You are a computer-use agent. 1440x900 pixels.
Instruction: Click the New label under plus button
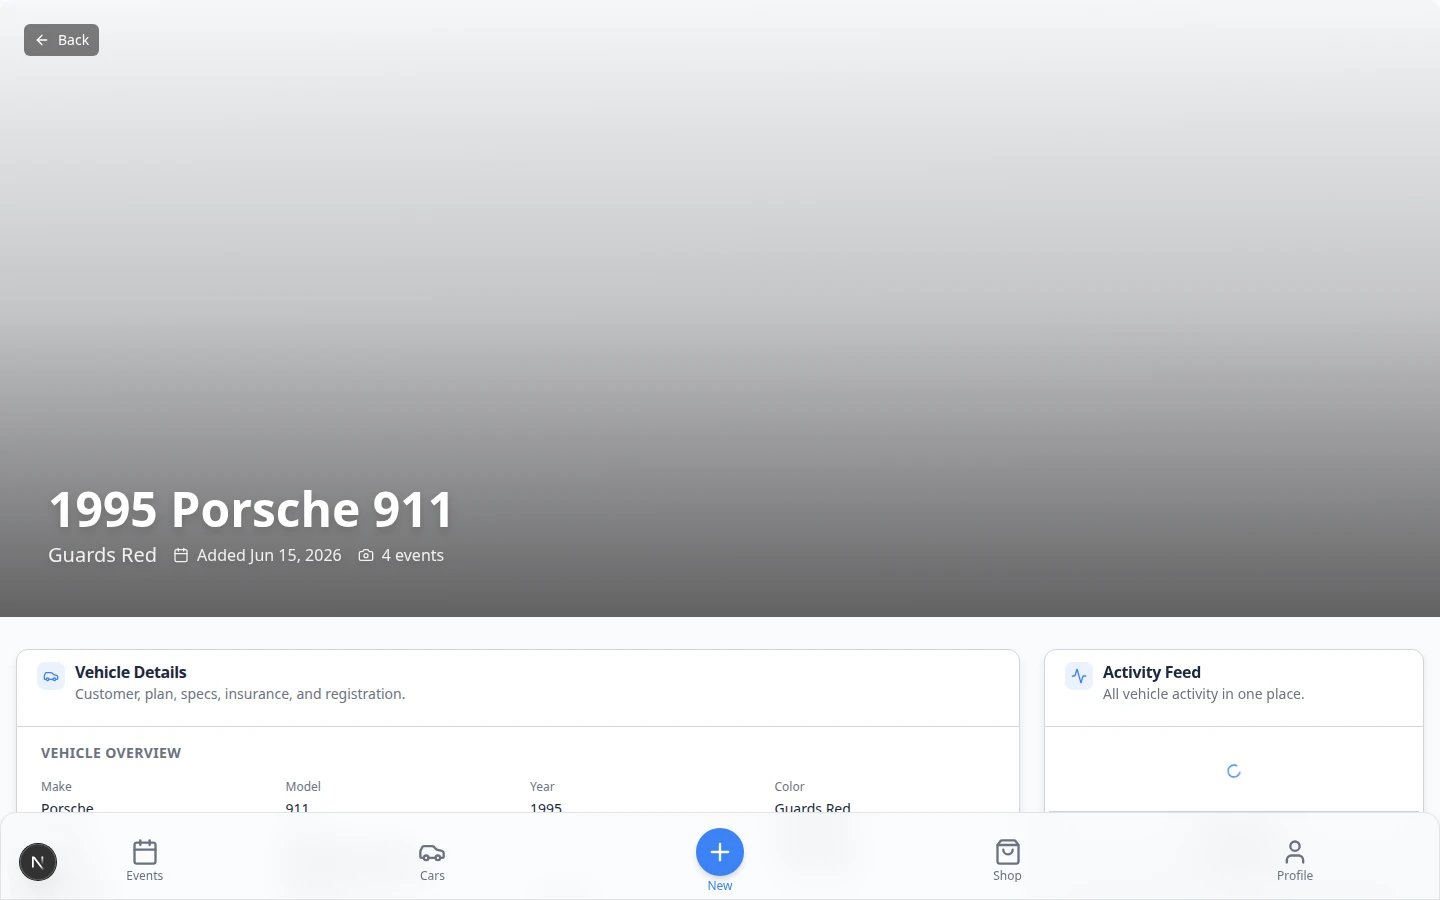[720, 886]
